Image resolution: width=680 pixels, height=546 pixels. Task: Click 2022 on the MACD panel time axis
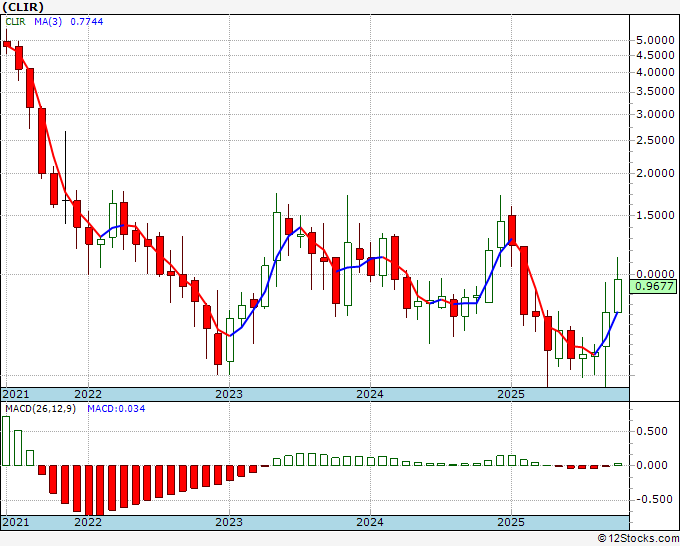pyautogui.click(x=88, y=522)
